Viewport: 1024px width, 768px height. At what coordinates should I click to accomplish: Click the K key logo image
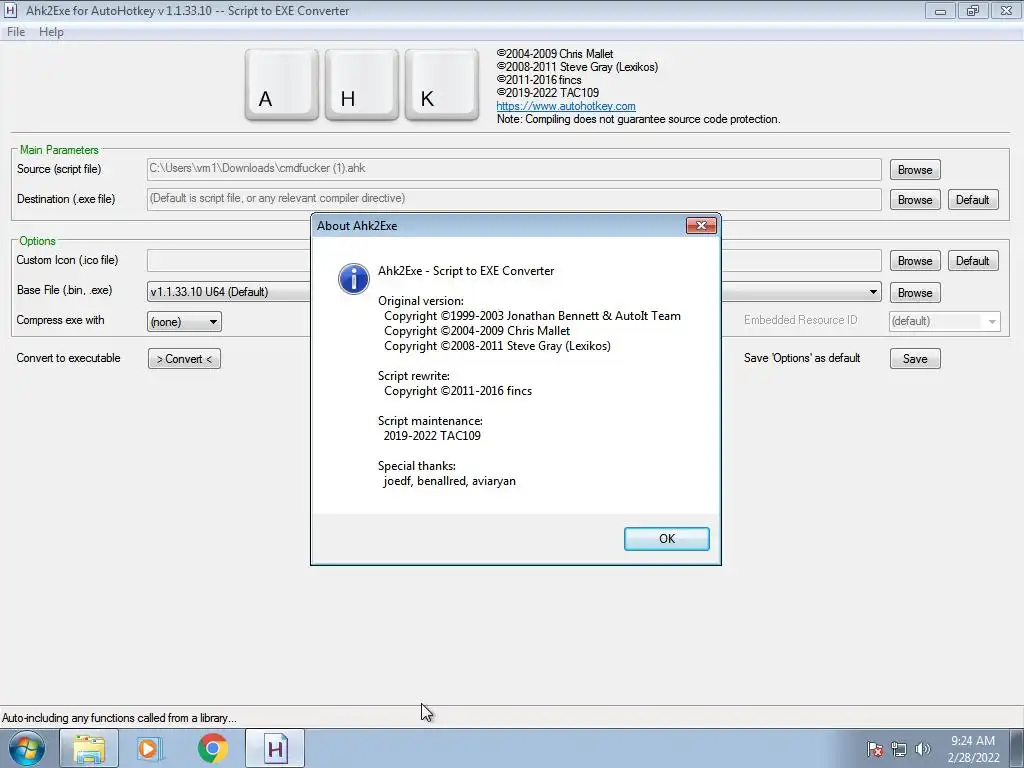pos(441,85)
